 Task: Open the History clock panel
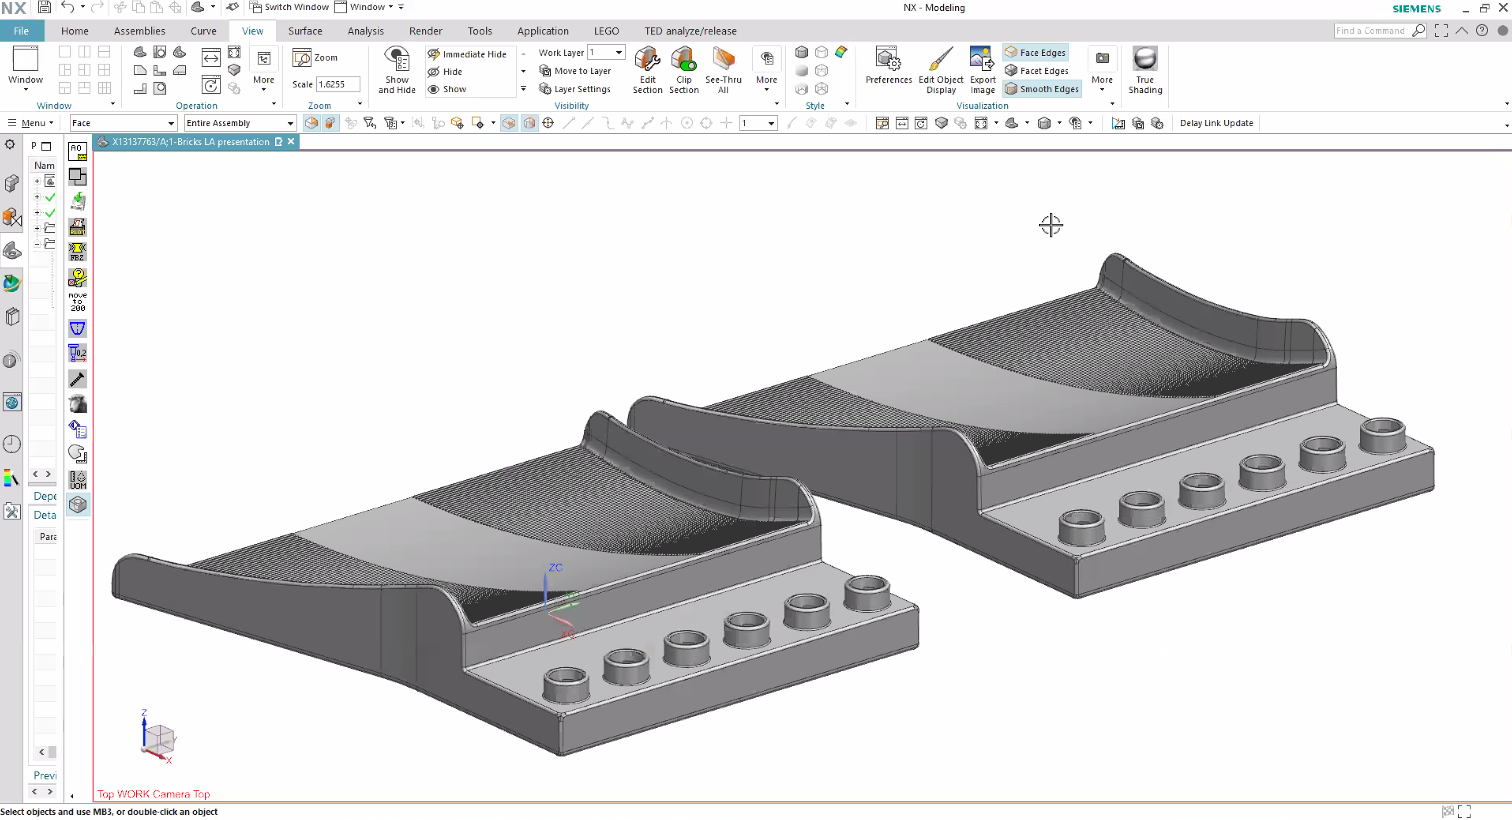[12, 444]
